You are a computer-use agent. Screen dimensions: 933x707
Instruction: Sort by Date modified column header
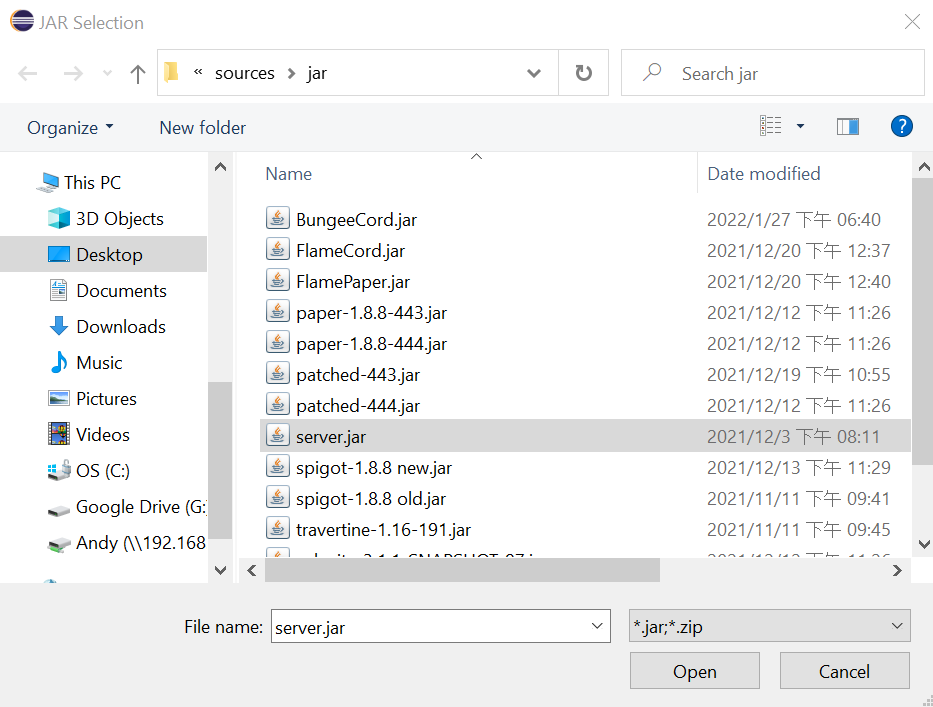pyautogui.click(x=763, y=174)
